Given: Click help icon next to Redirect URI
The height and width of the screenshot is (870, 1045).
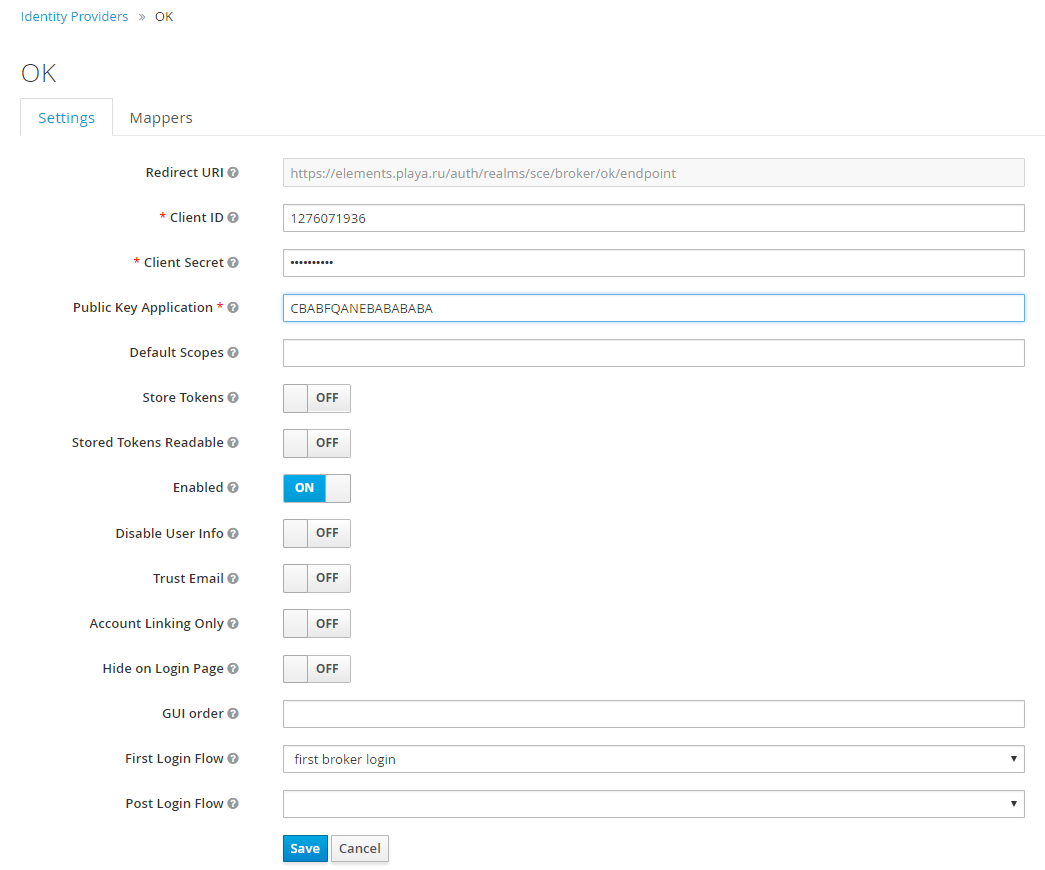Looking at the screenshot, I should [233, 173].
